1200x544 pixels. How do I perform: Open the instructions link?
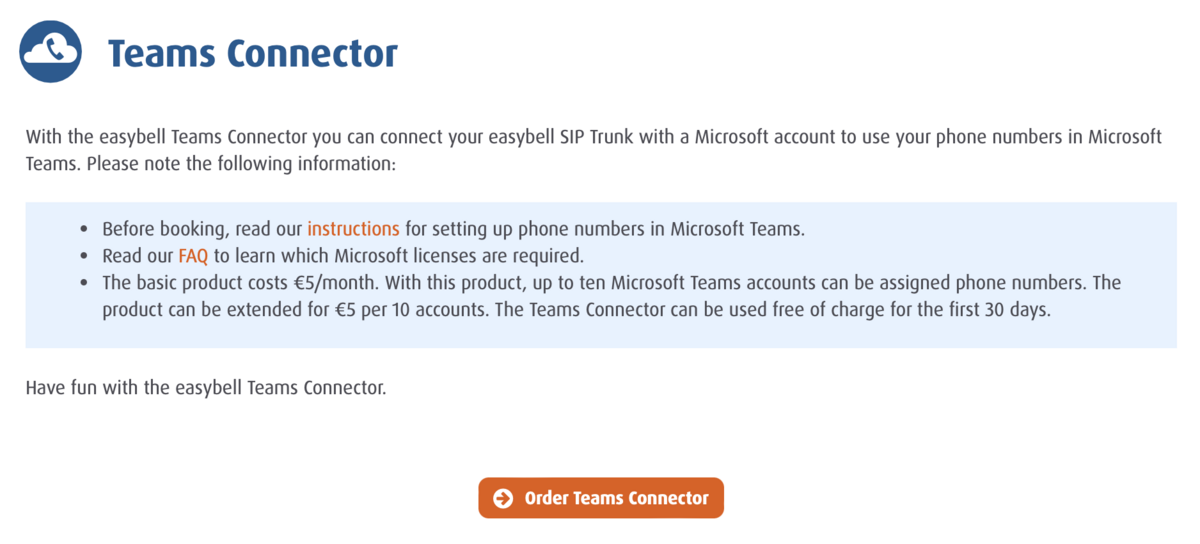353,229
